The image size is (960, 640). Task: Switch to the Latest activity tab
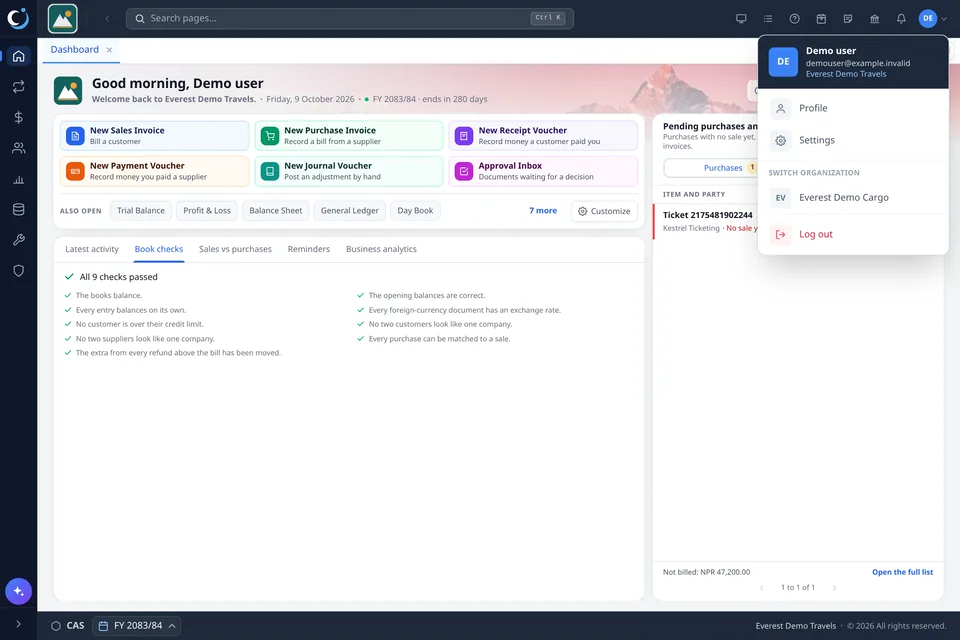tap(92, 249)
